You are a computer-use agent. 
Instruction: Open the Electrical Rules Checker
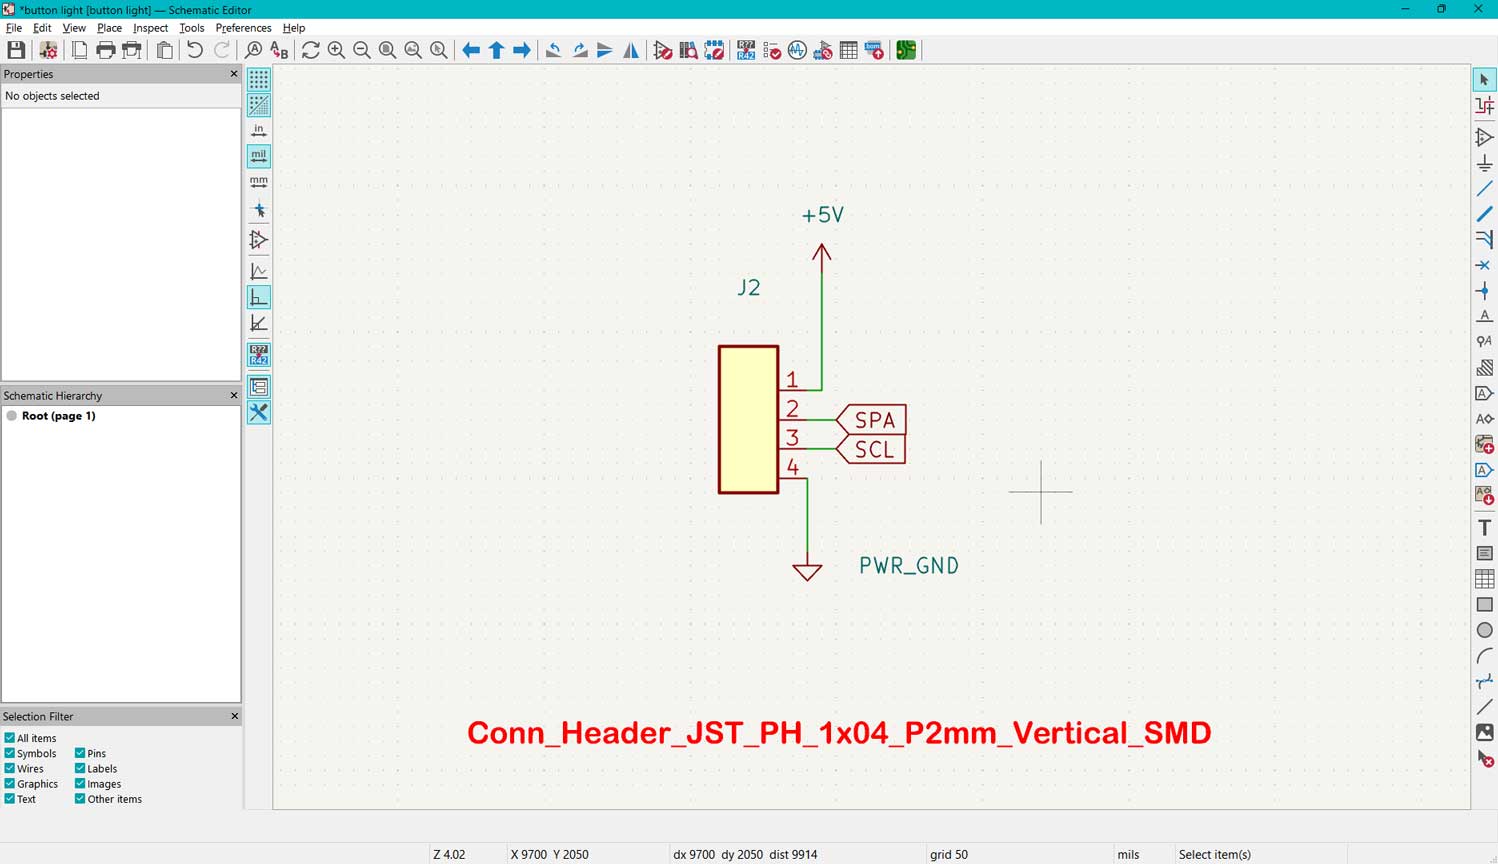pyautogui.click(x=771, y=50)
